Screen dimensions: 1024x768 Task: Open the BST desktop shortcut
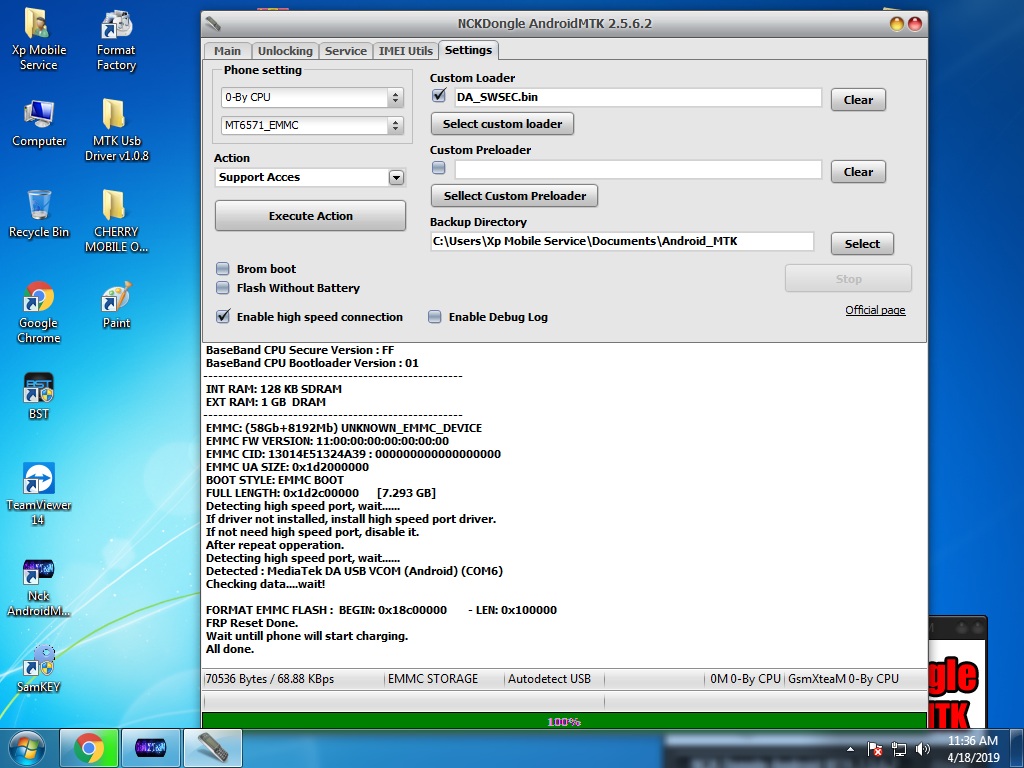point(39,395)
